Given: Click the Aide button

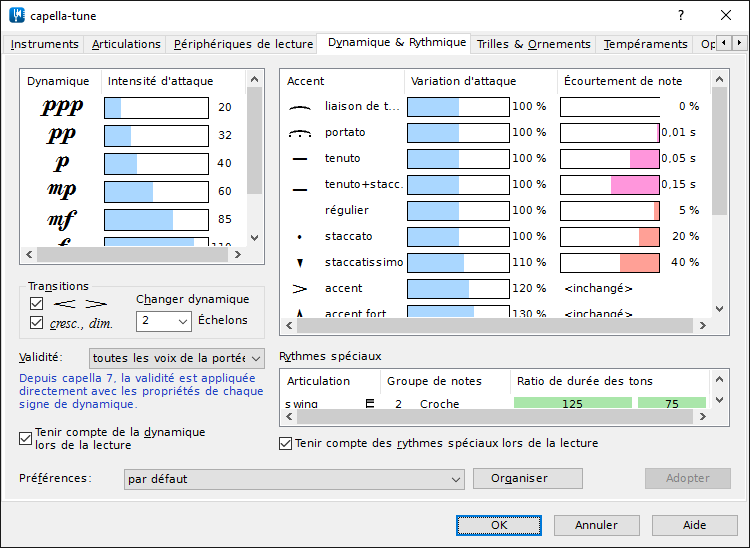Looking at the screenshot, I should (695, 525).
